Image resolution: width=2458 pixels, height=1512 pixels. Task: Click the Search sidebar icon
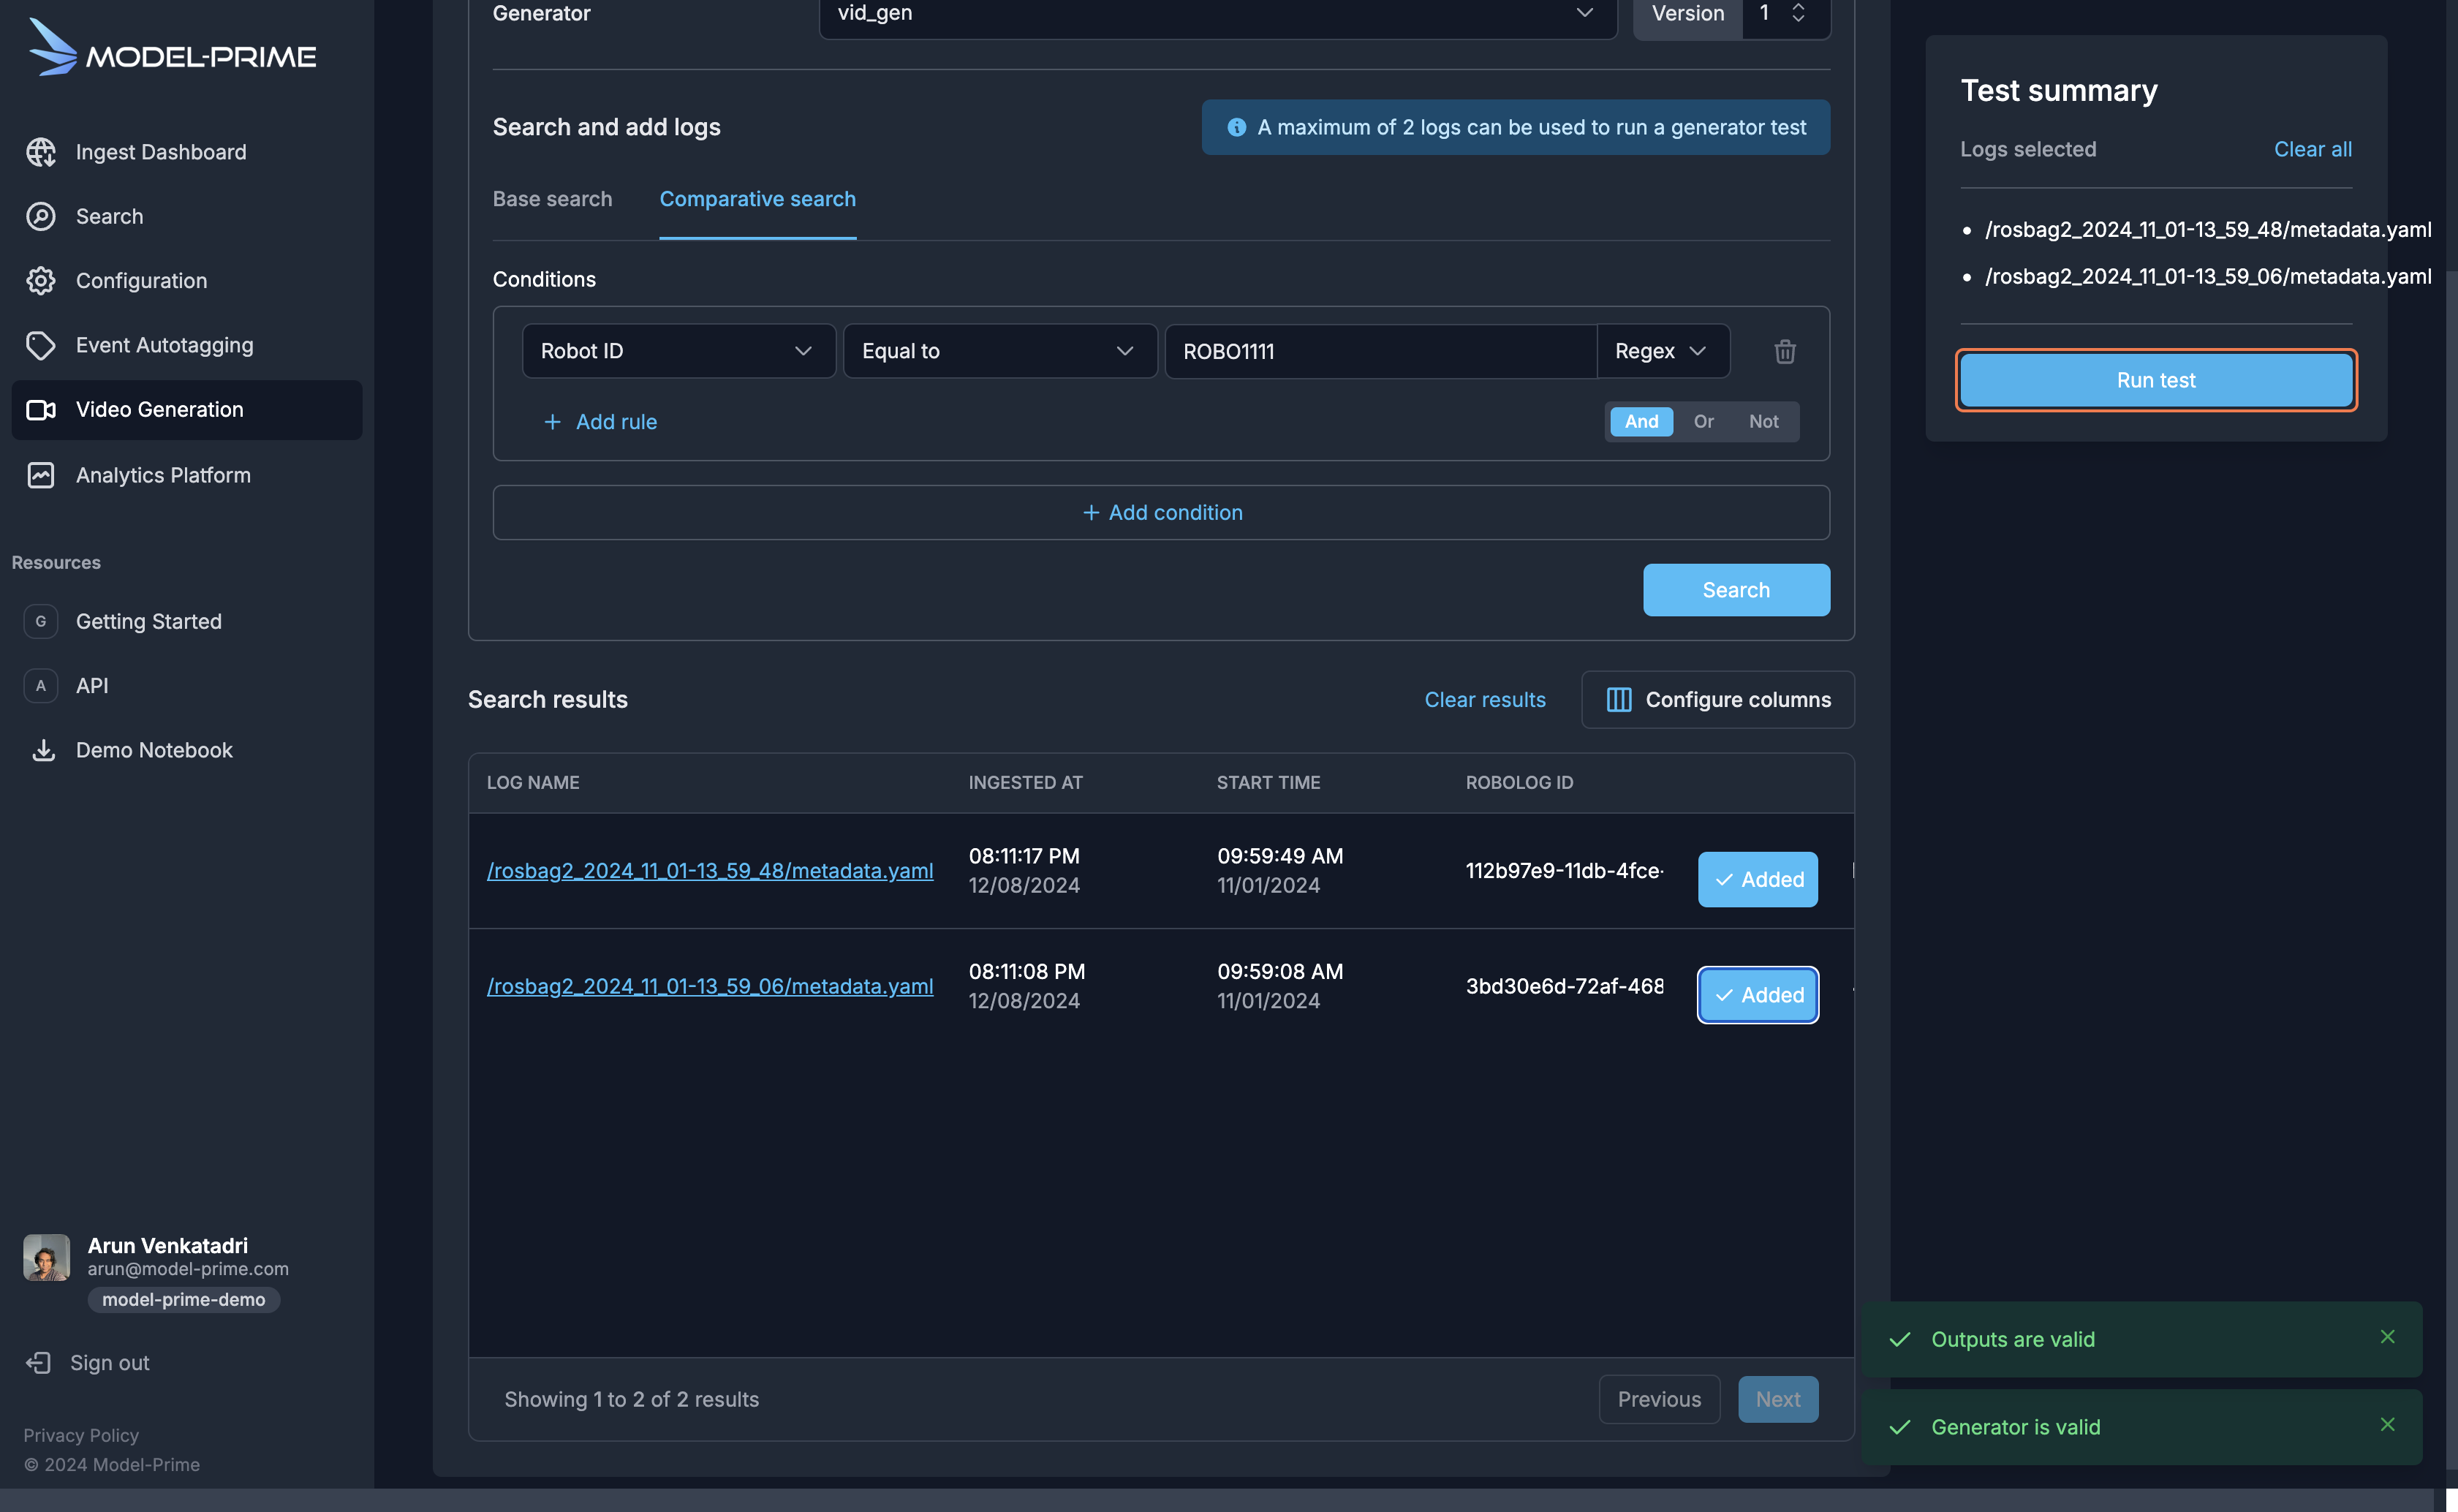pos(41,216)
